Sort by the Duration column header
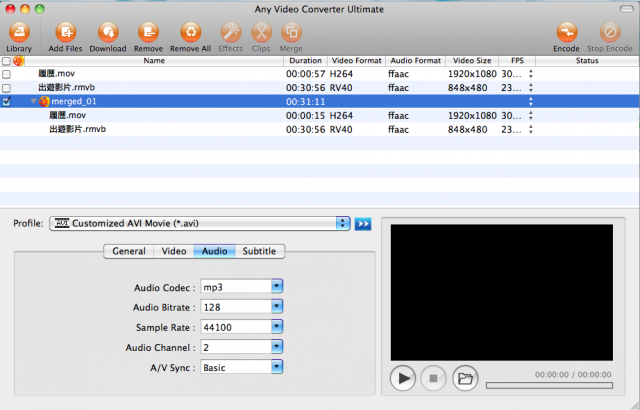The image size is (640, 410). (305, 61)
